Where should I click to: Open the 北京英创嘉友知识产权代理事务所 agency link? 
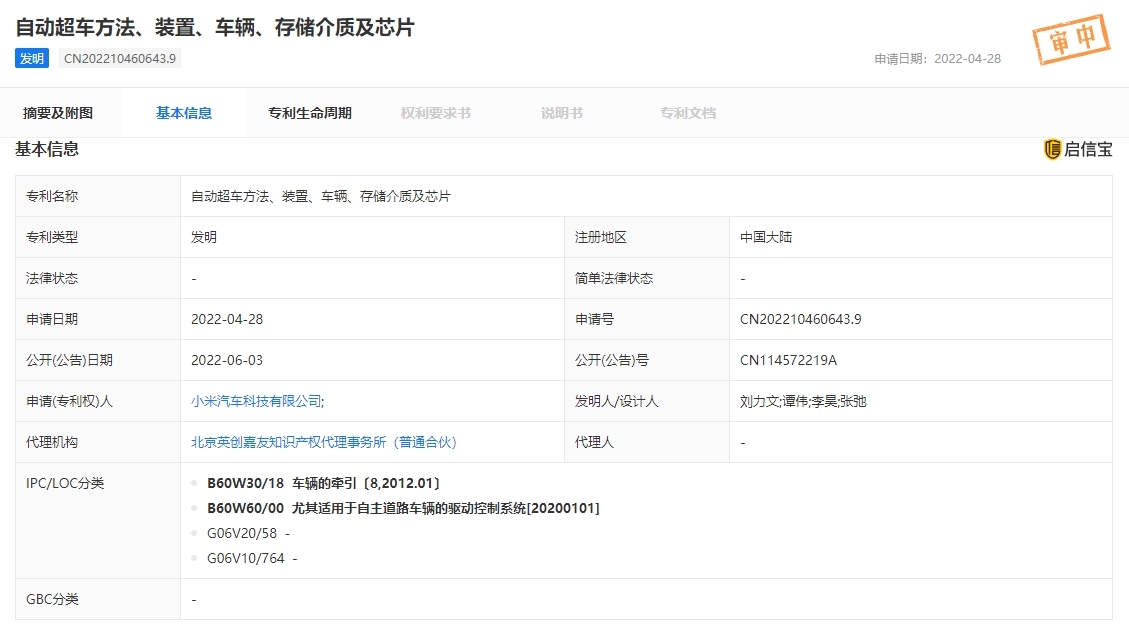tap(324, 442)
